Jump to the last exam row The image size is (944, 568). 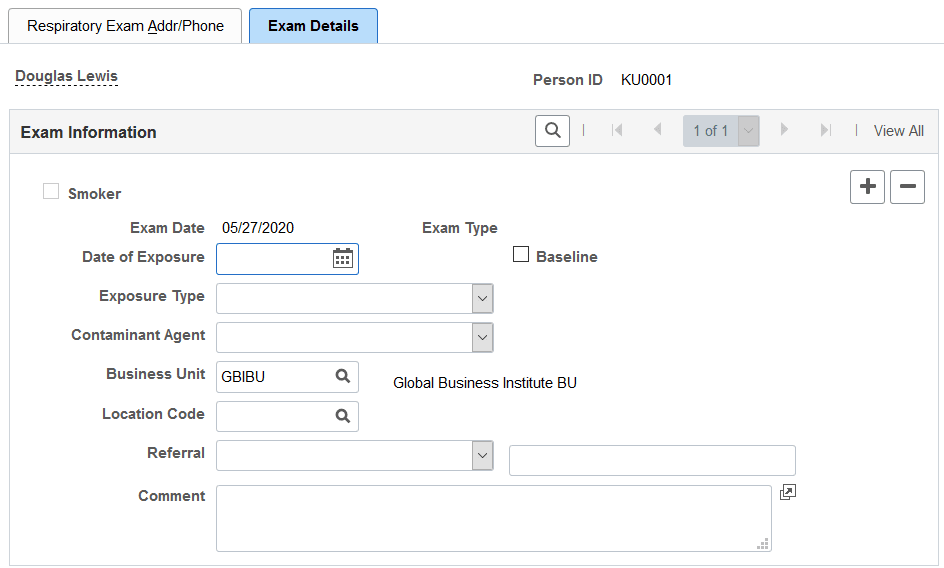click(x=825, y=131)
